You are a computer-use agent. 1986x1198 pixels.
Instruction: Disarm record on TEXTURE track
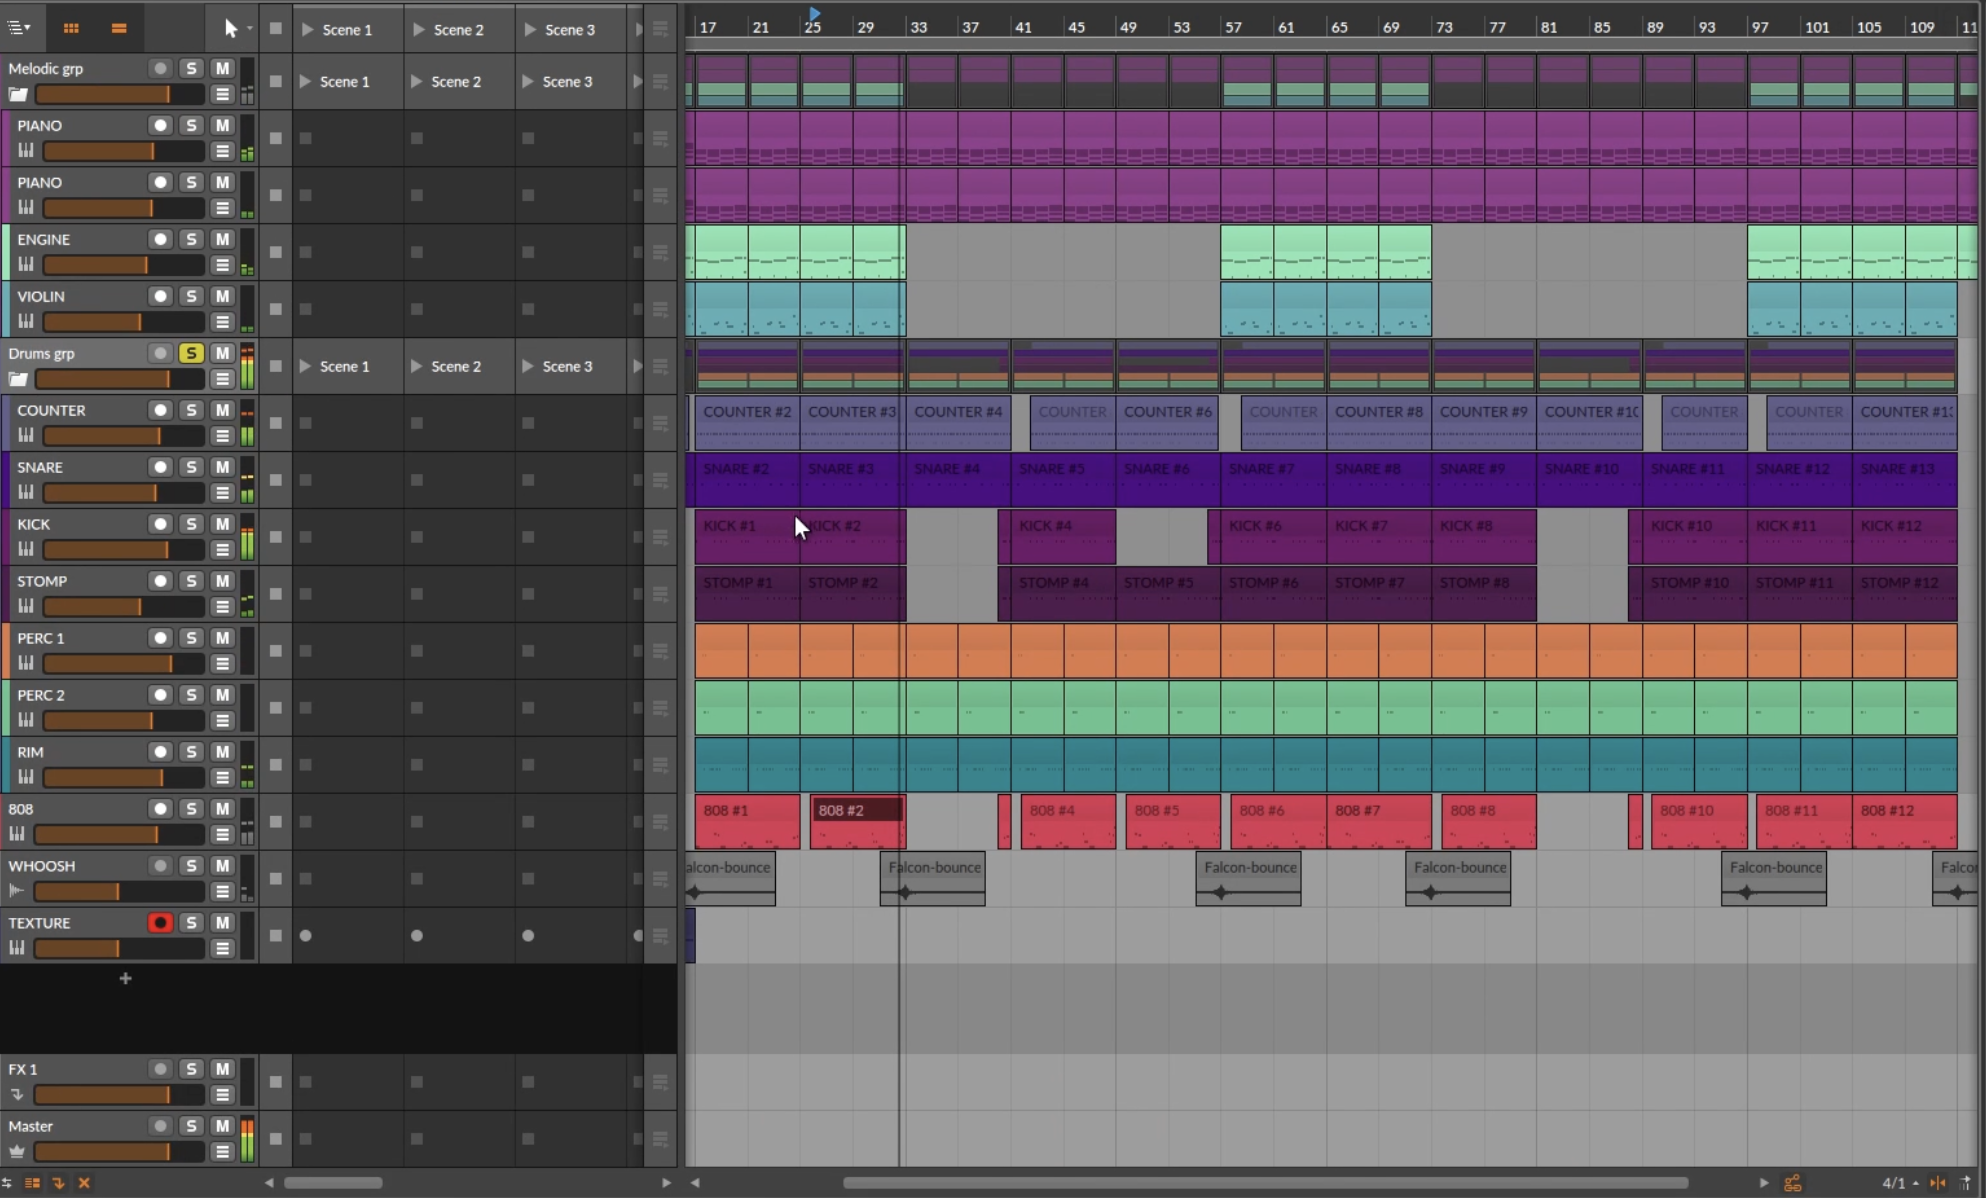coord(160,923)
